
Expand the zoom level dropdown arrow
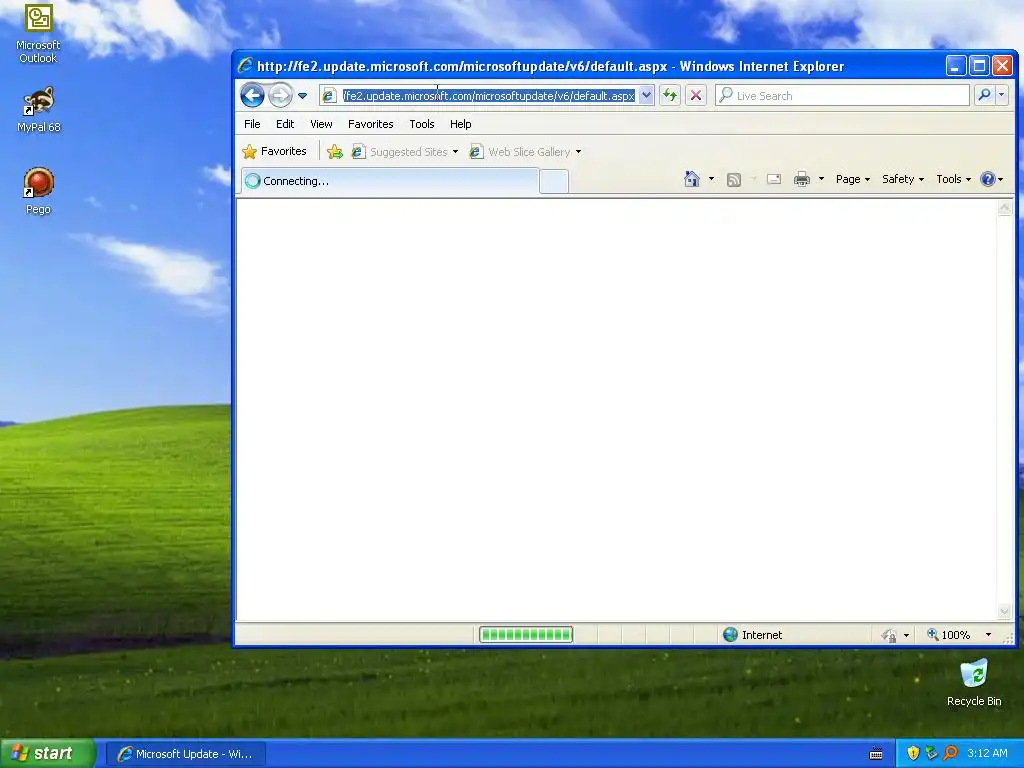tap(988, 635)
